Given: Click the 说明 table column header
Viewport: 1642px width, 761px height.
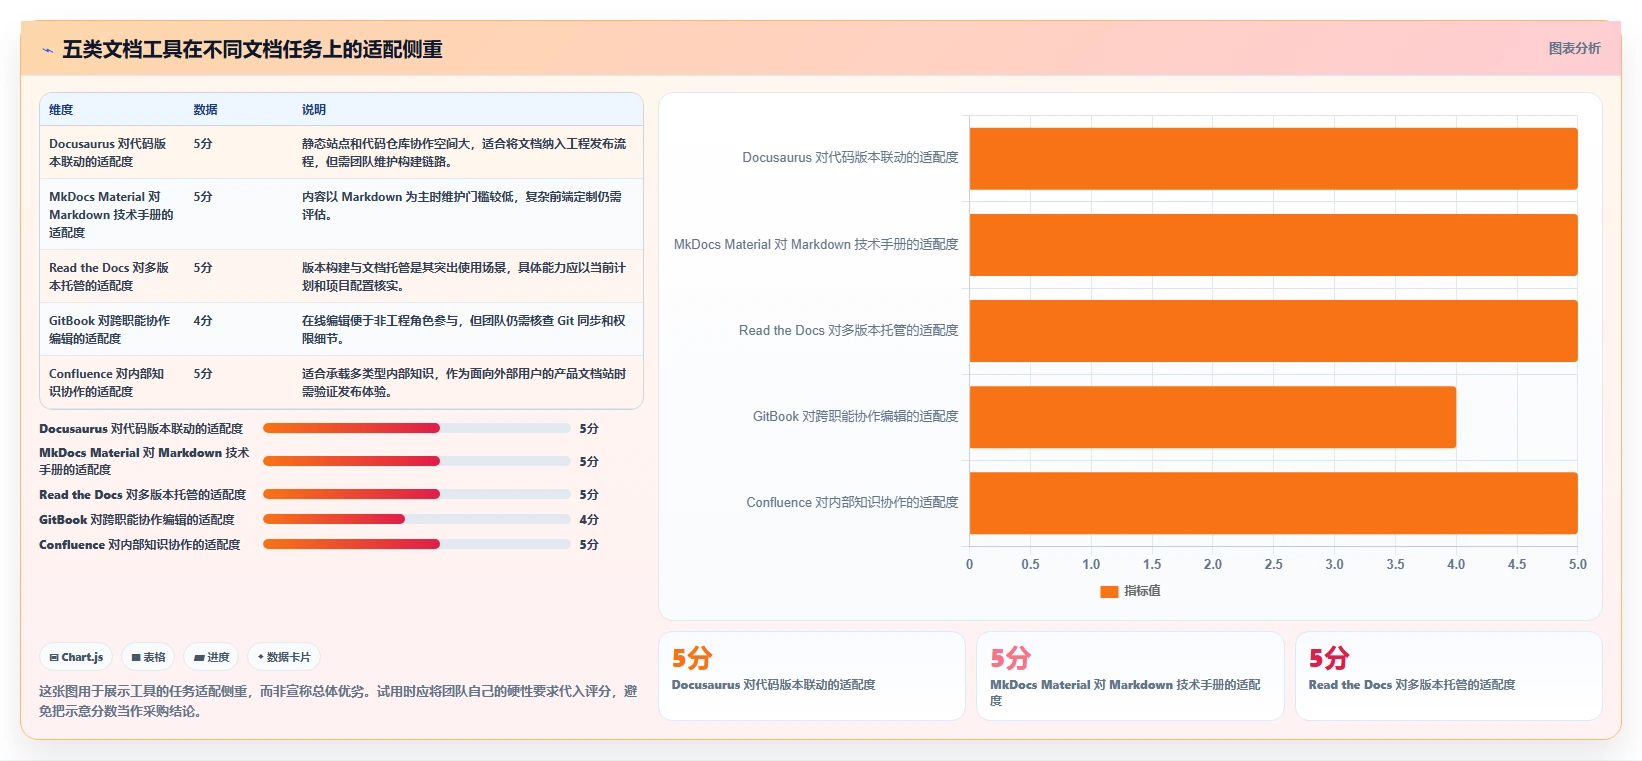Looking at the screenshot, I should [x=314, y=110].
